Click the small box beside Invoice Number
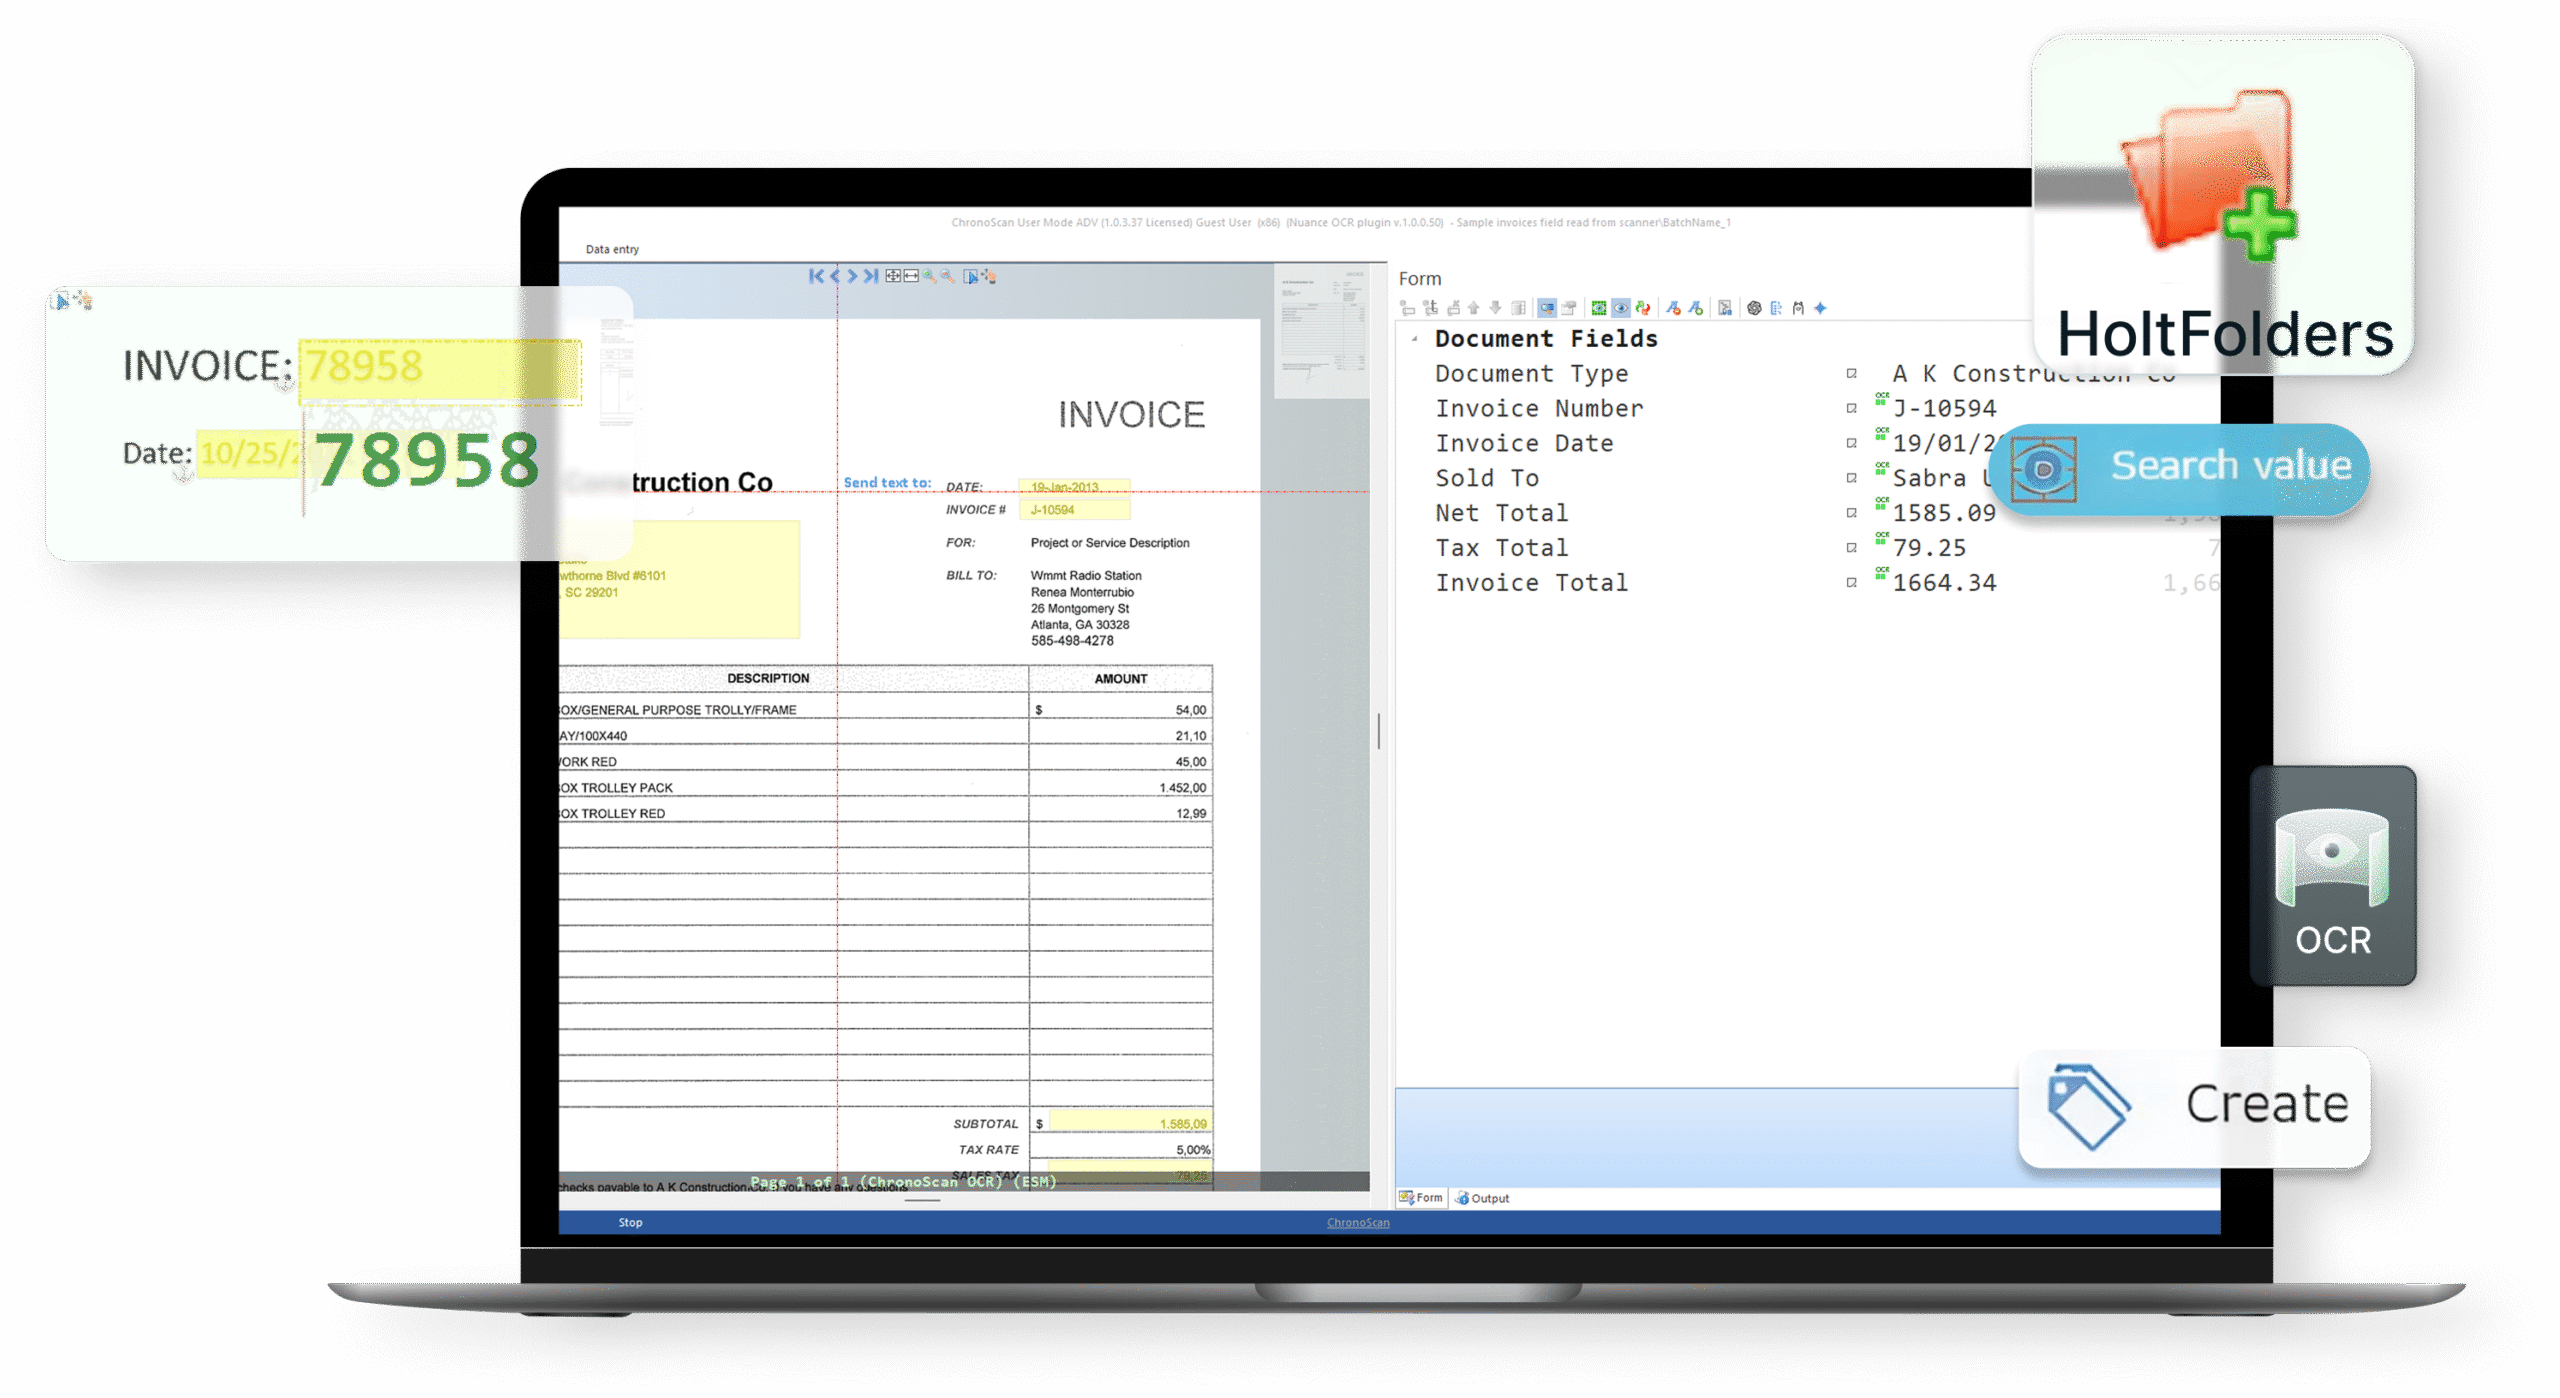Image resolution: width=2560 pixels, height=1398 pixels. (1851, 409)
